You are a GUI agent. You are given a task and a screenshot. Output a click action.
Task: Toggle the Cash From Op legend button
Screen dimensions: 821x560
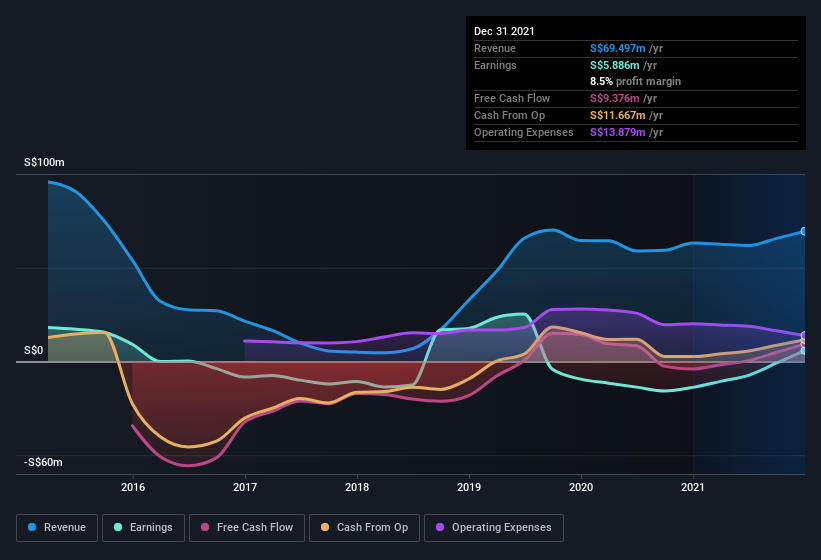pyautogui.click(x=364, y=528)
